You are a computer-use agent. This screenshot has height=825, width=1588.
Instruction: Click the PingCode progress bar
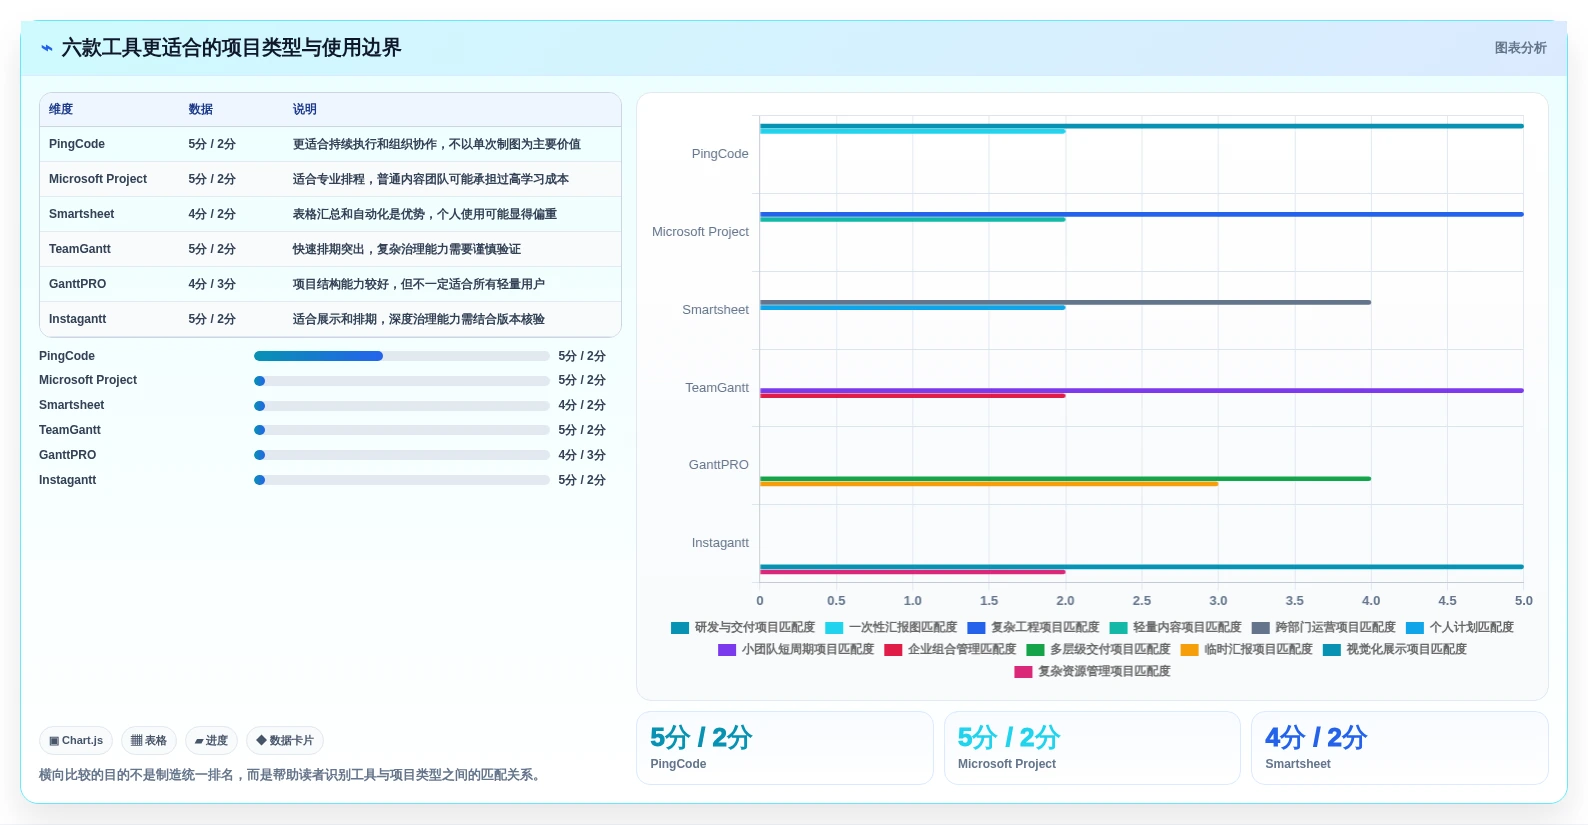pos(402,356)
